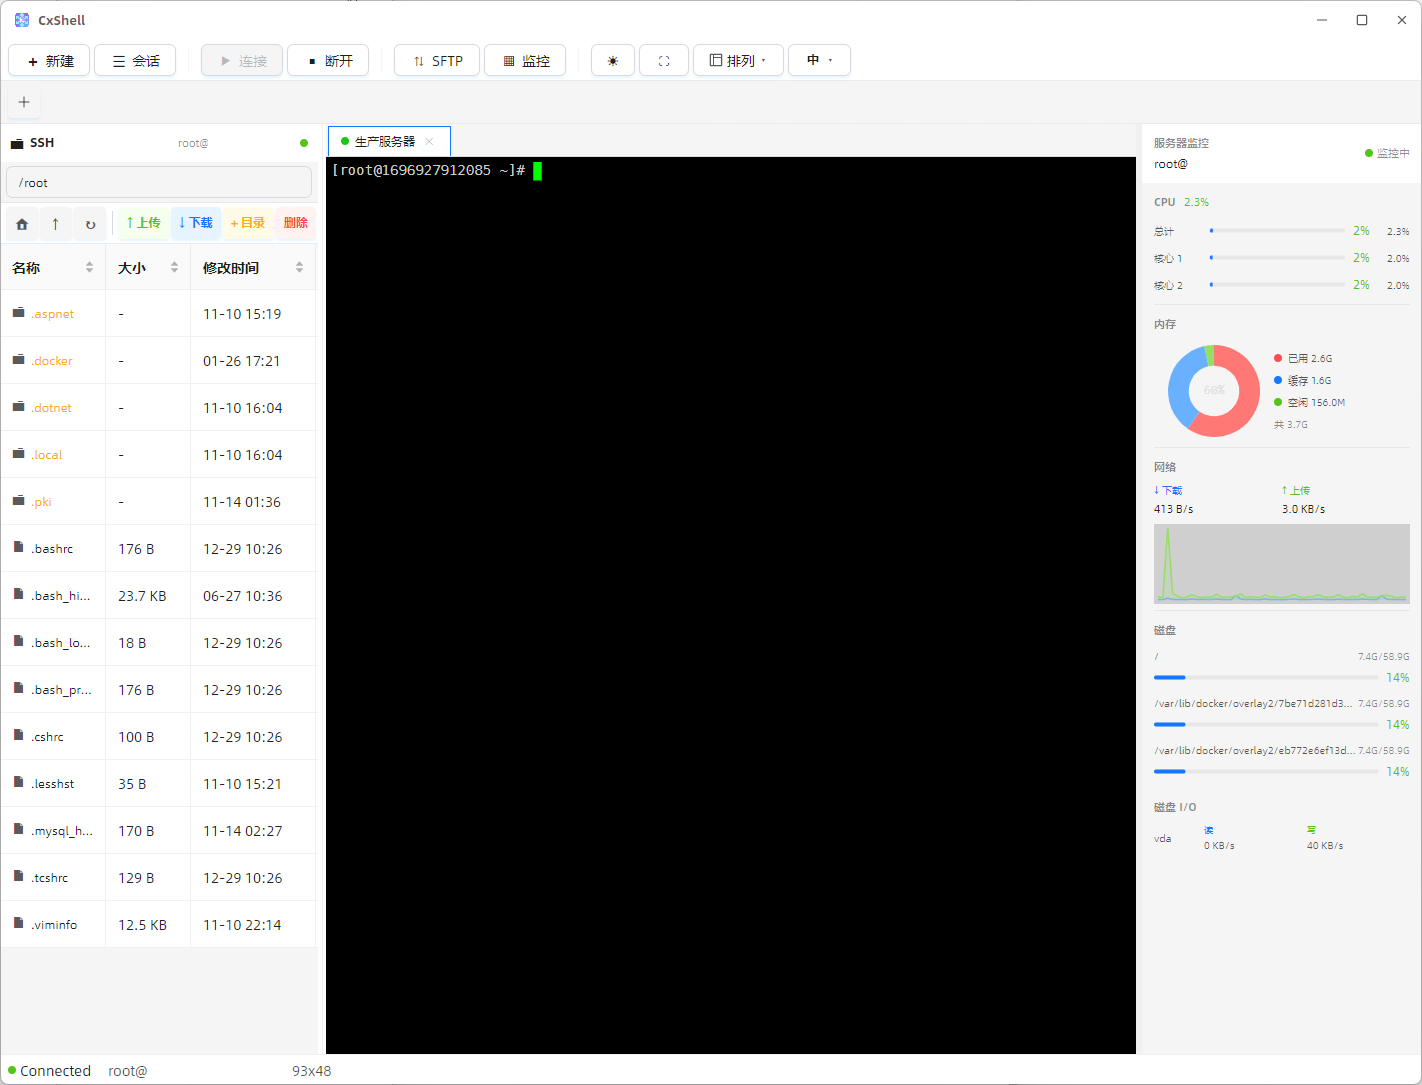Toggle the light/dark theme sun icon
Viewport: 1422px width, 1085px height.
tap(613, 61)
